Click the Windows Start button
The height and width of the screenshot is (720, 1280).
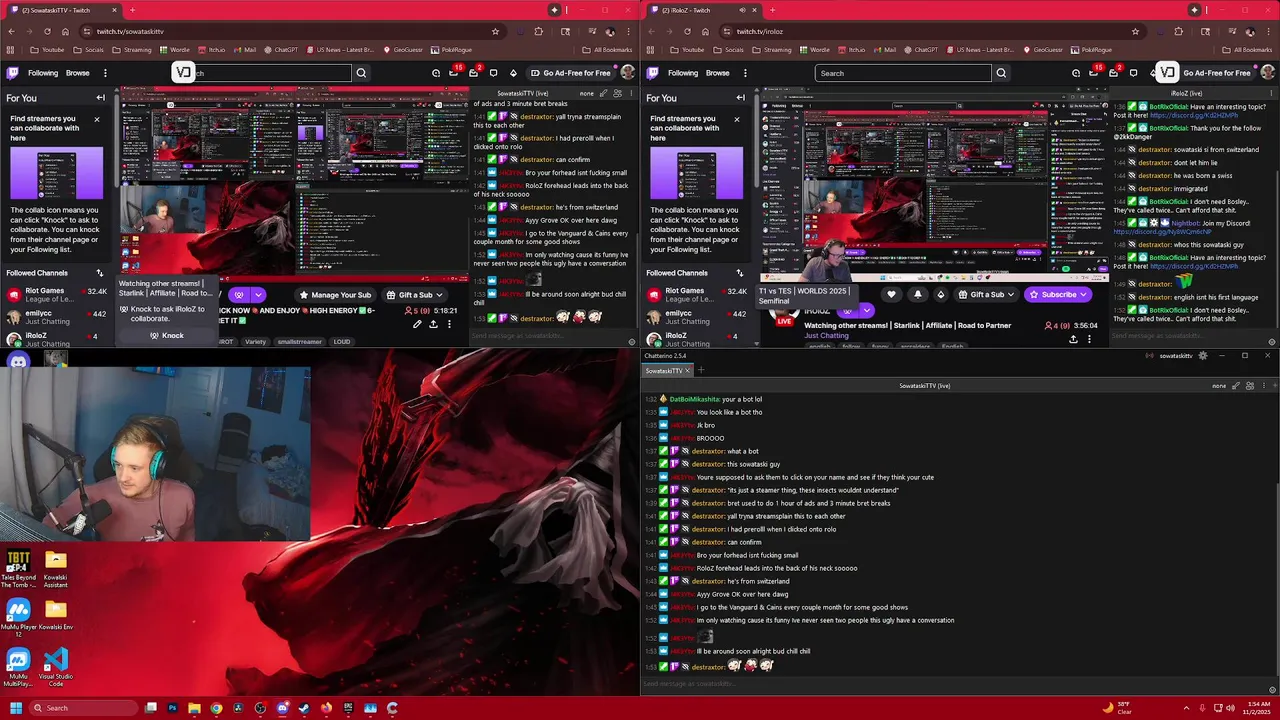coord(15,708)
